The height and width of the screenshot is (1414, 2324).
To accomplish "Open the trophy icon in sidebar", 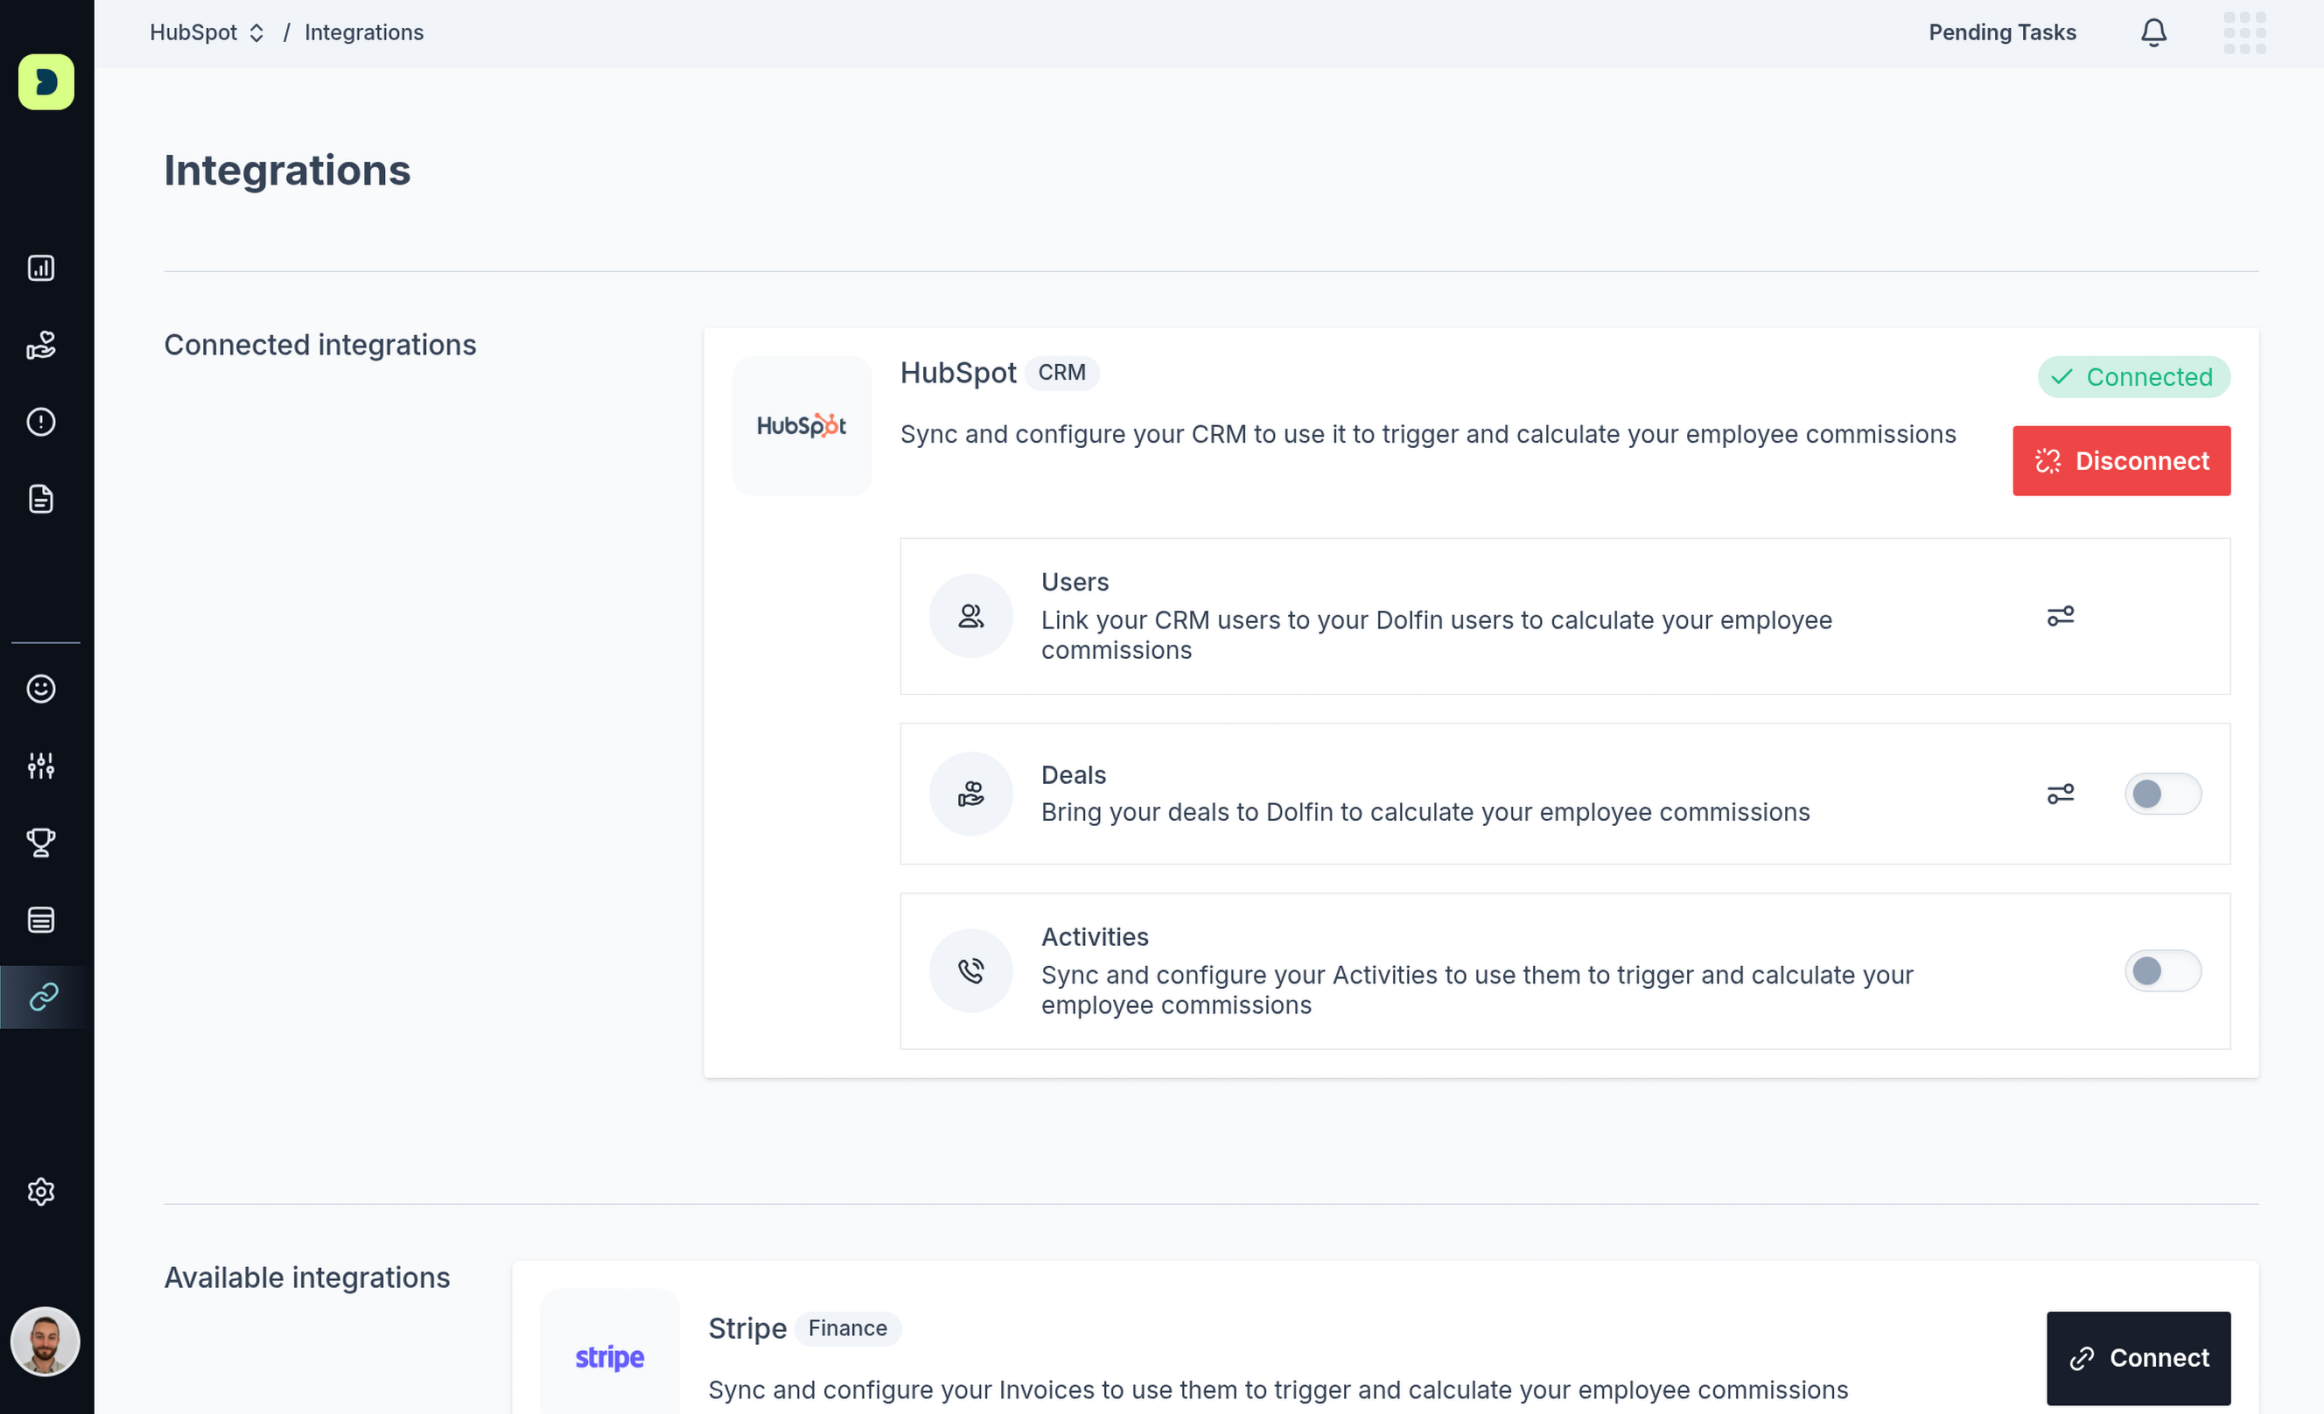I will coord(41,843).
